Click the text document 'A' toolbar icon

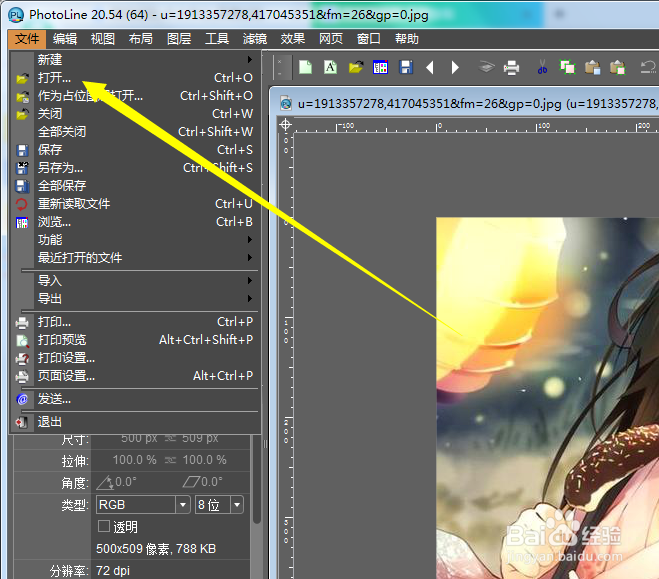click(330, 67)
